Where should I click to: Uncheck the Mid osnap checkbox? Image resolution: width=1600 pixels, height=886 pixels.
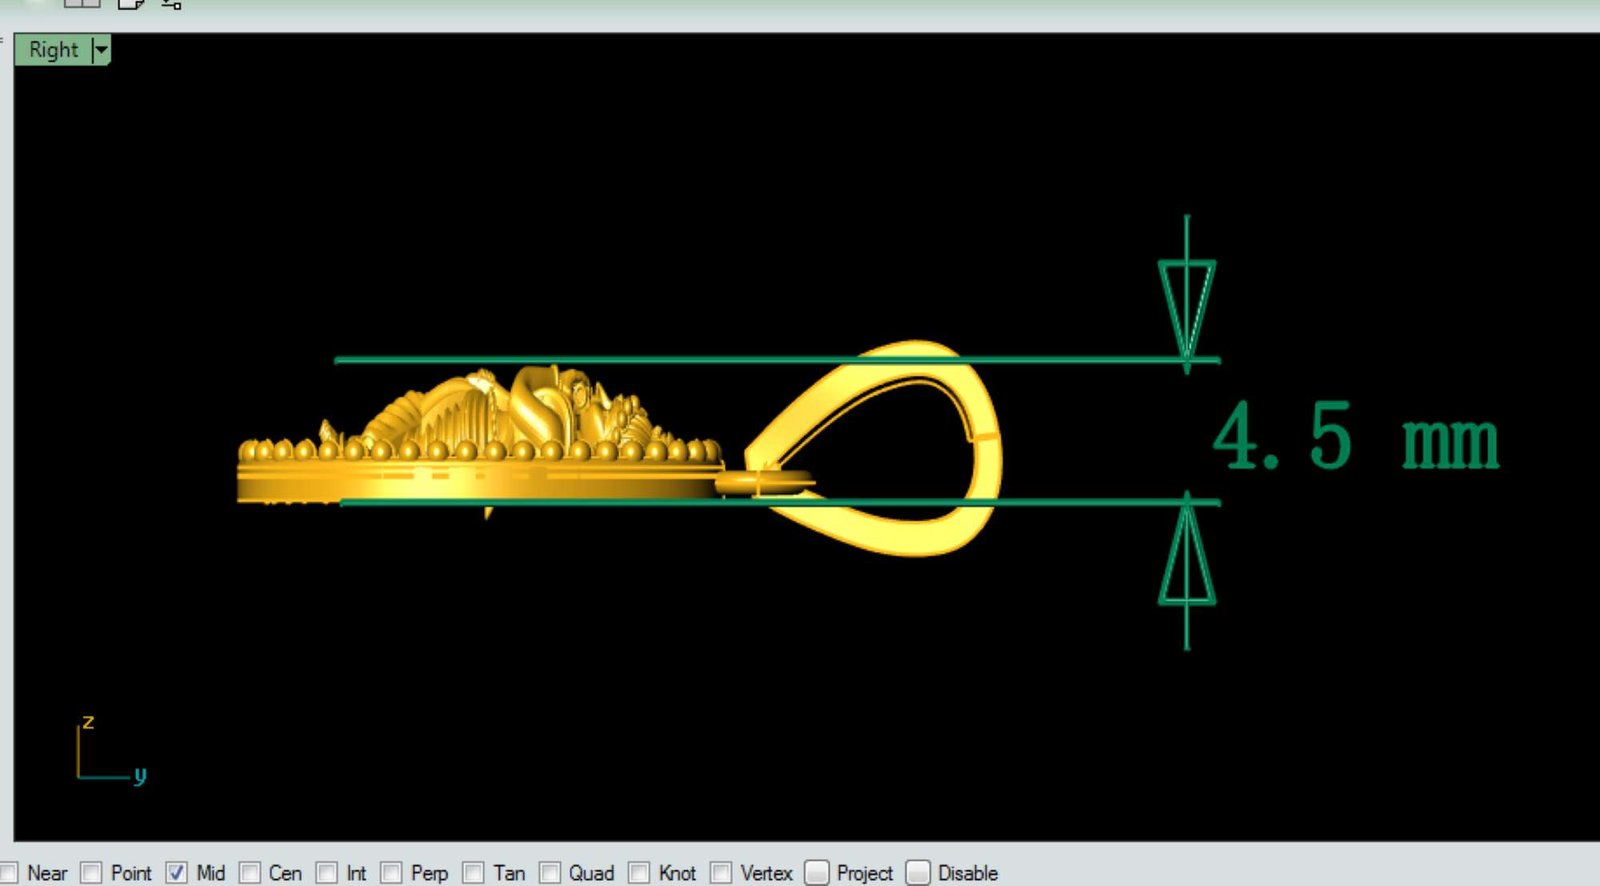coord(176,873)
